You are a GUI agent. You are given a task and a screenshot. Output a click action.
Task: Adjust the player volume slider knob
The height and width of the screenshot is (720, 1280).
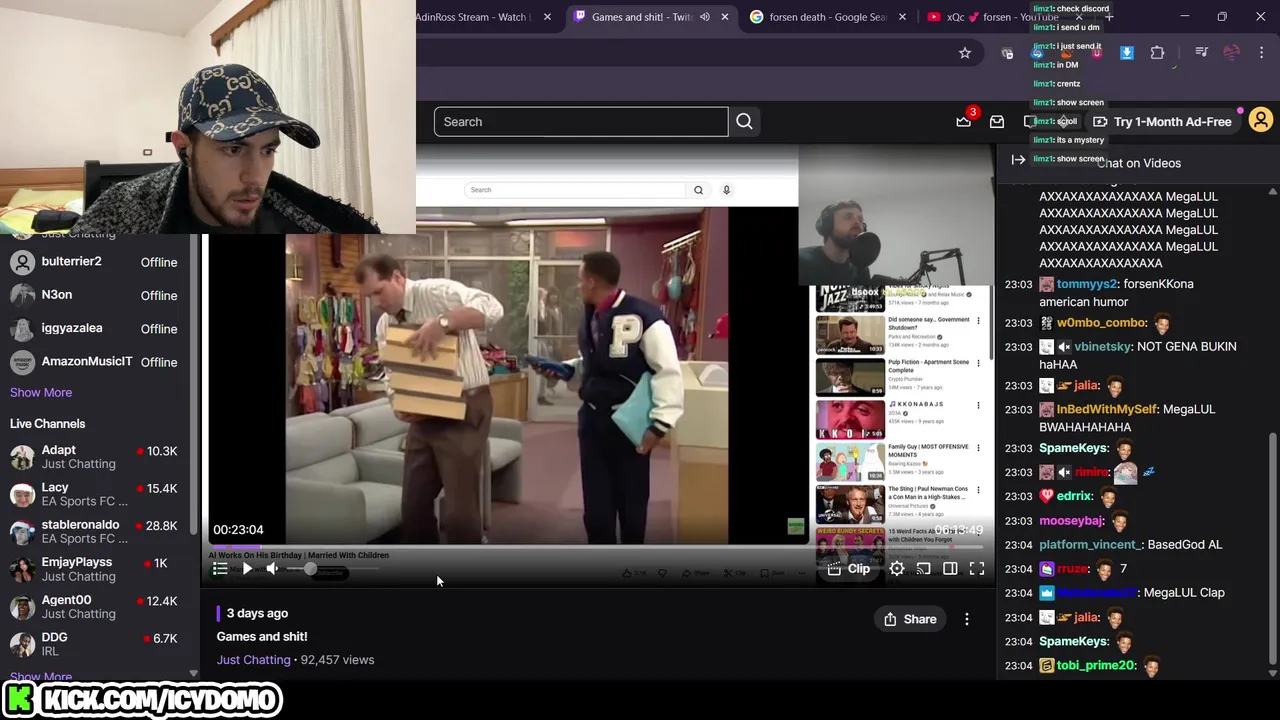(x=310, y=569)
